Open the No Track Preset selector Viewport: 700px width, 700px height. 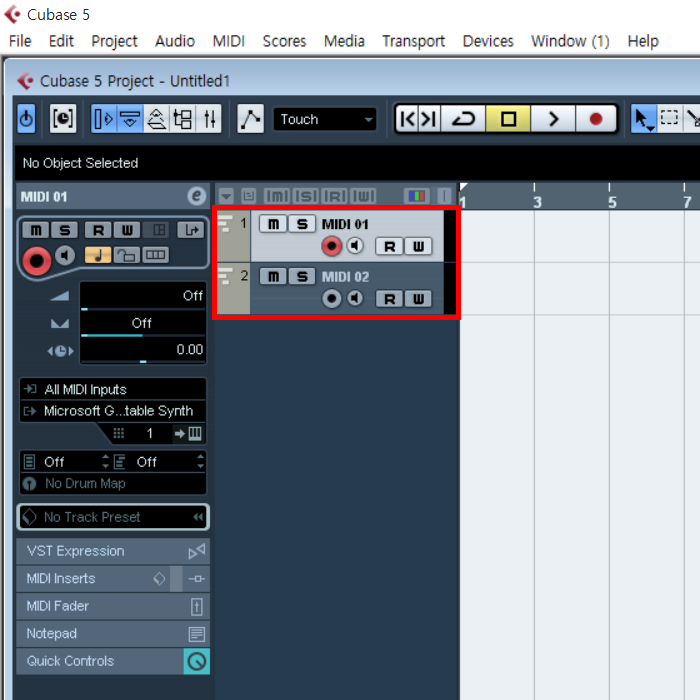113,517
